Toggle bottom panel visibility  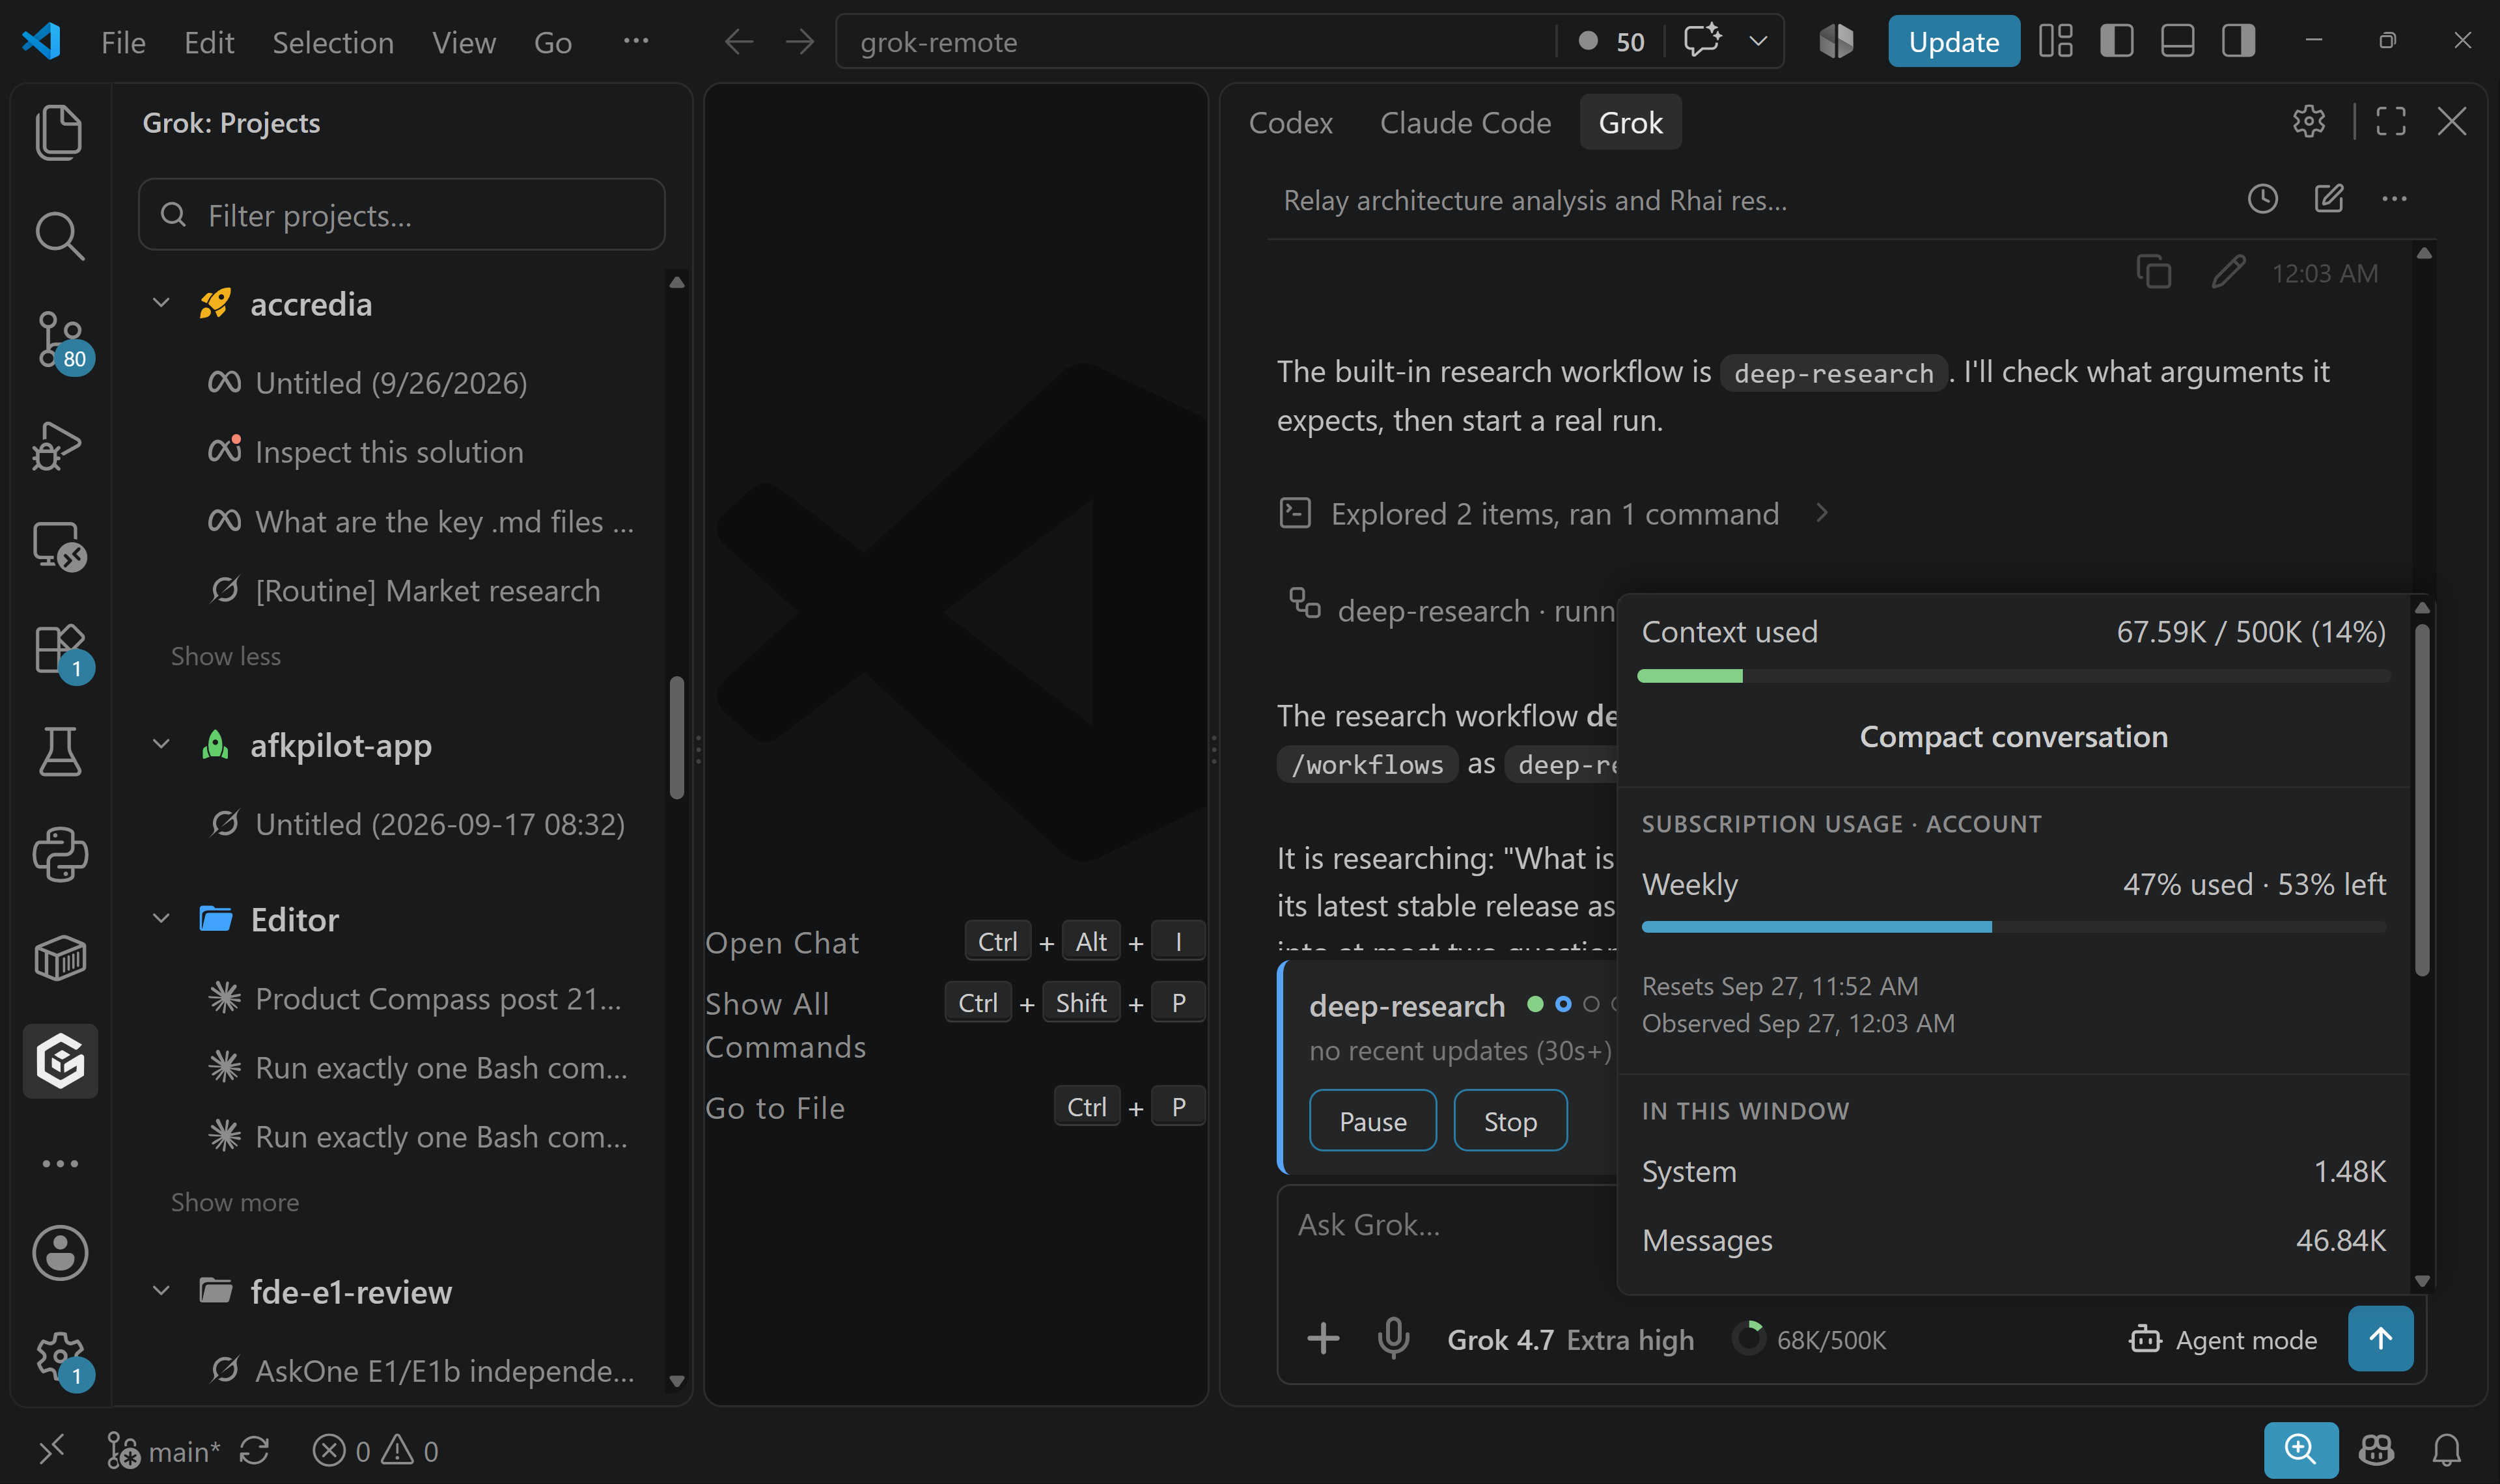pos(2177,41)
